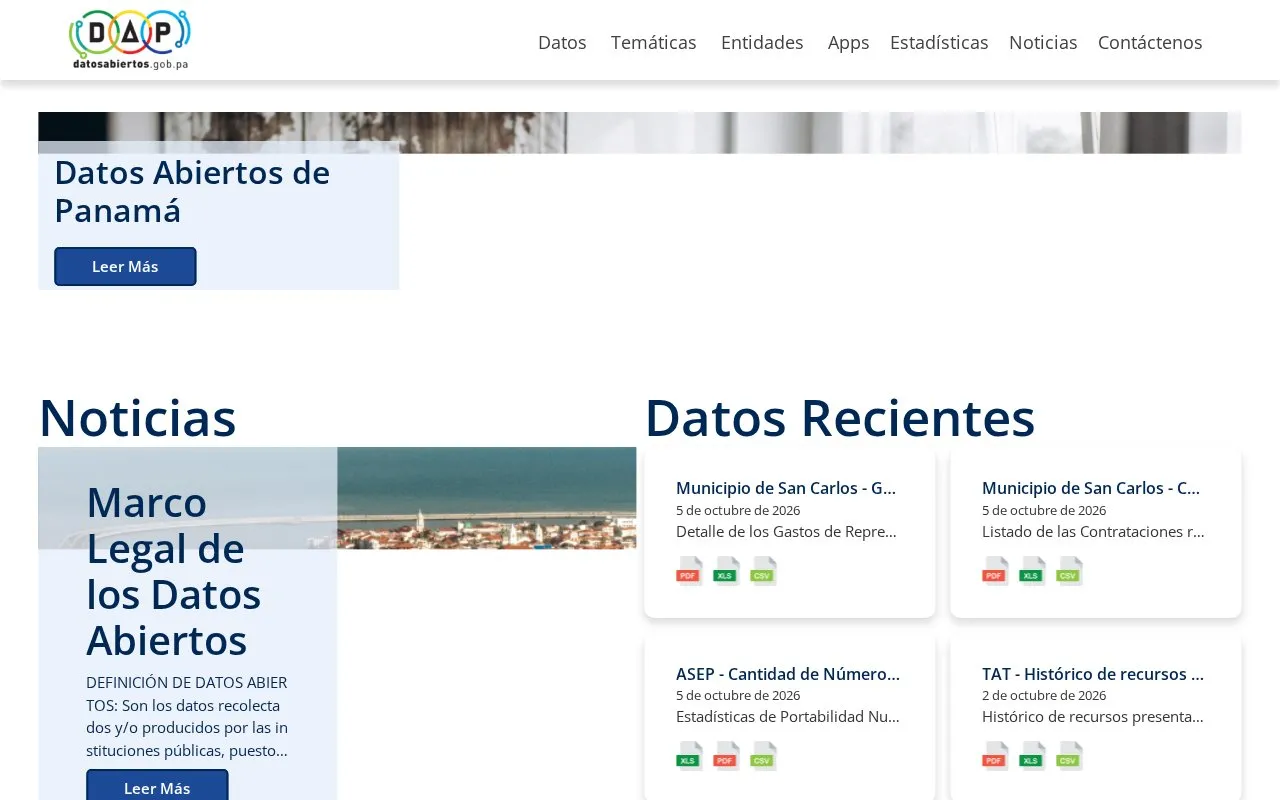The width and height of the screenshot is (1280, 800).
Task: Open the XLS file in the ASEP card
Action: click(689, 756)
